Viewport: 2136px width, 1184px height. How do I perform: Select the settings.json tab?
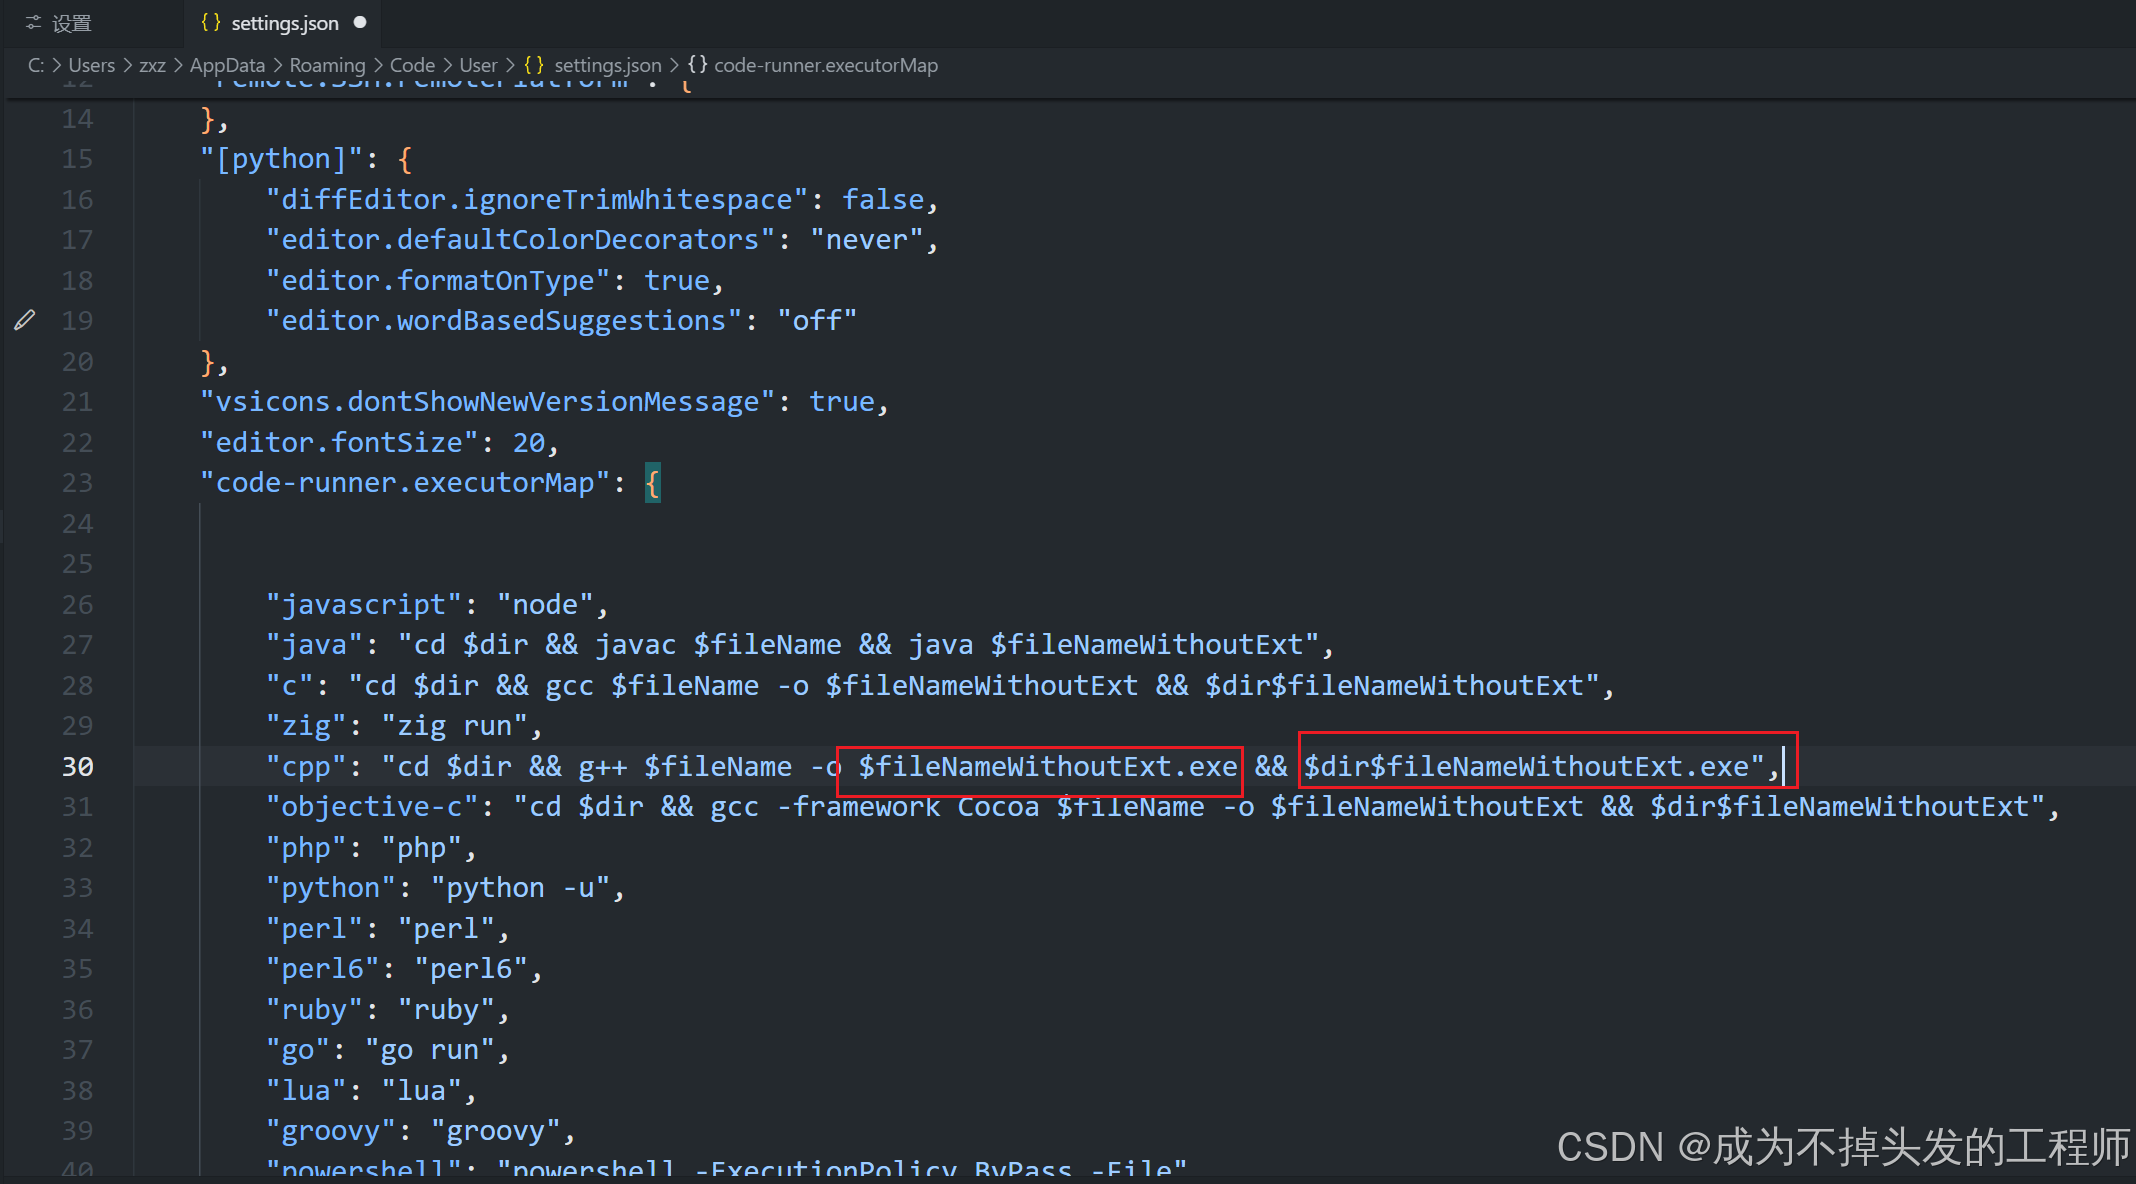coord(284,22)
